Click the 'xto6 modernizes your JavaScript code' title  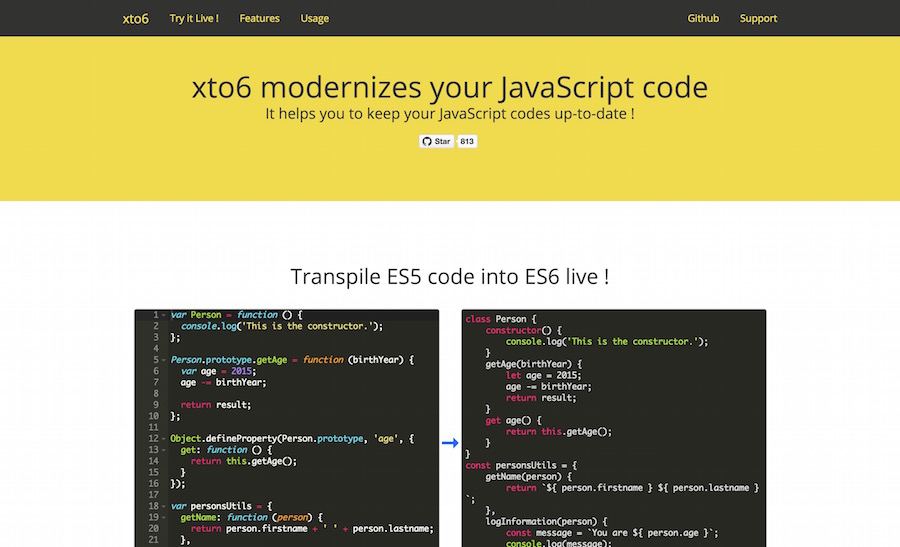pyautogui.click(x=450, y=87)
